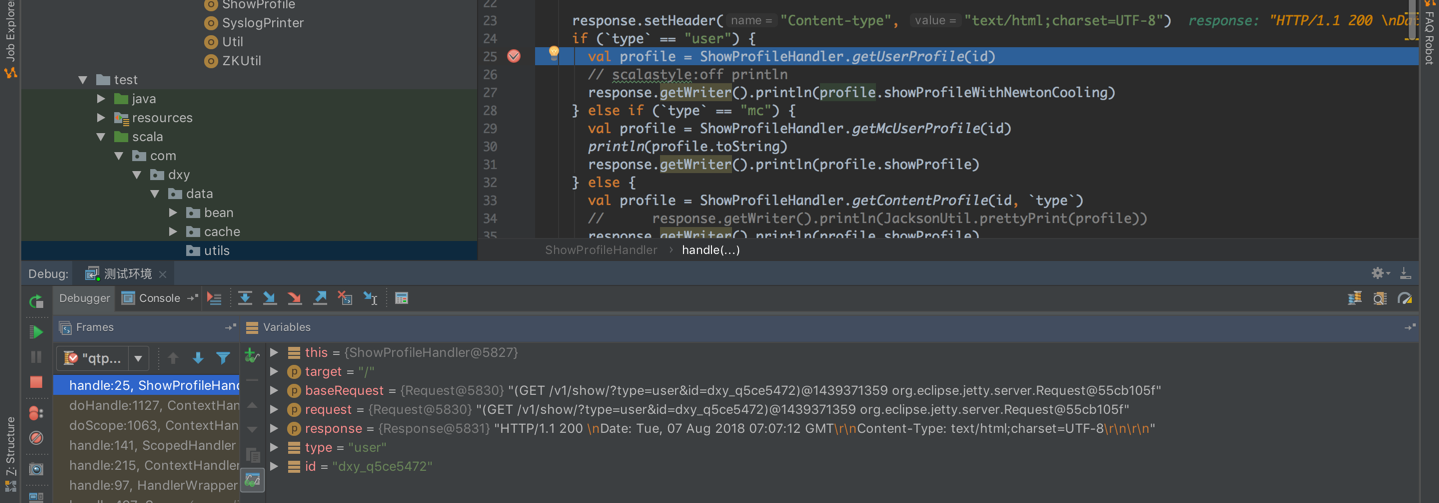Toggle the watches view icon below copy icon
The image size is (1439, 503).
pos(252,480)
